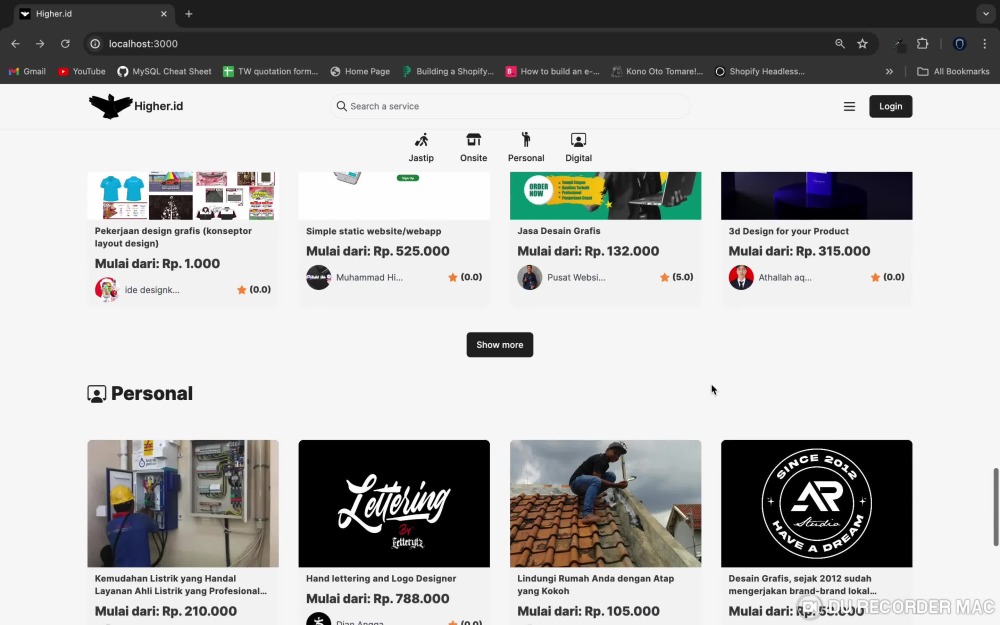This screenshot has width=1000, height=625.
Task: Click ide designk seller avatar
Action: tap(107, 290)
